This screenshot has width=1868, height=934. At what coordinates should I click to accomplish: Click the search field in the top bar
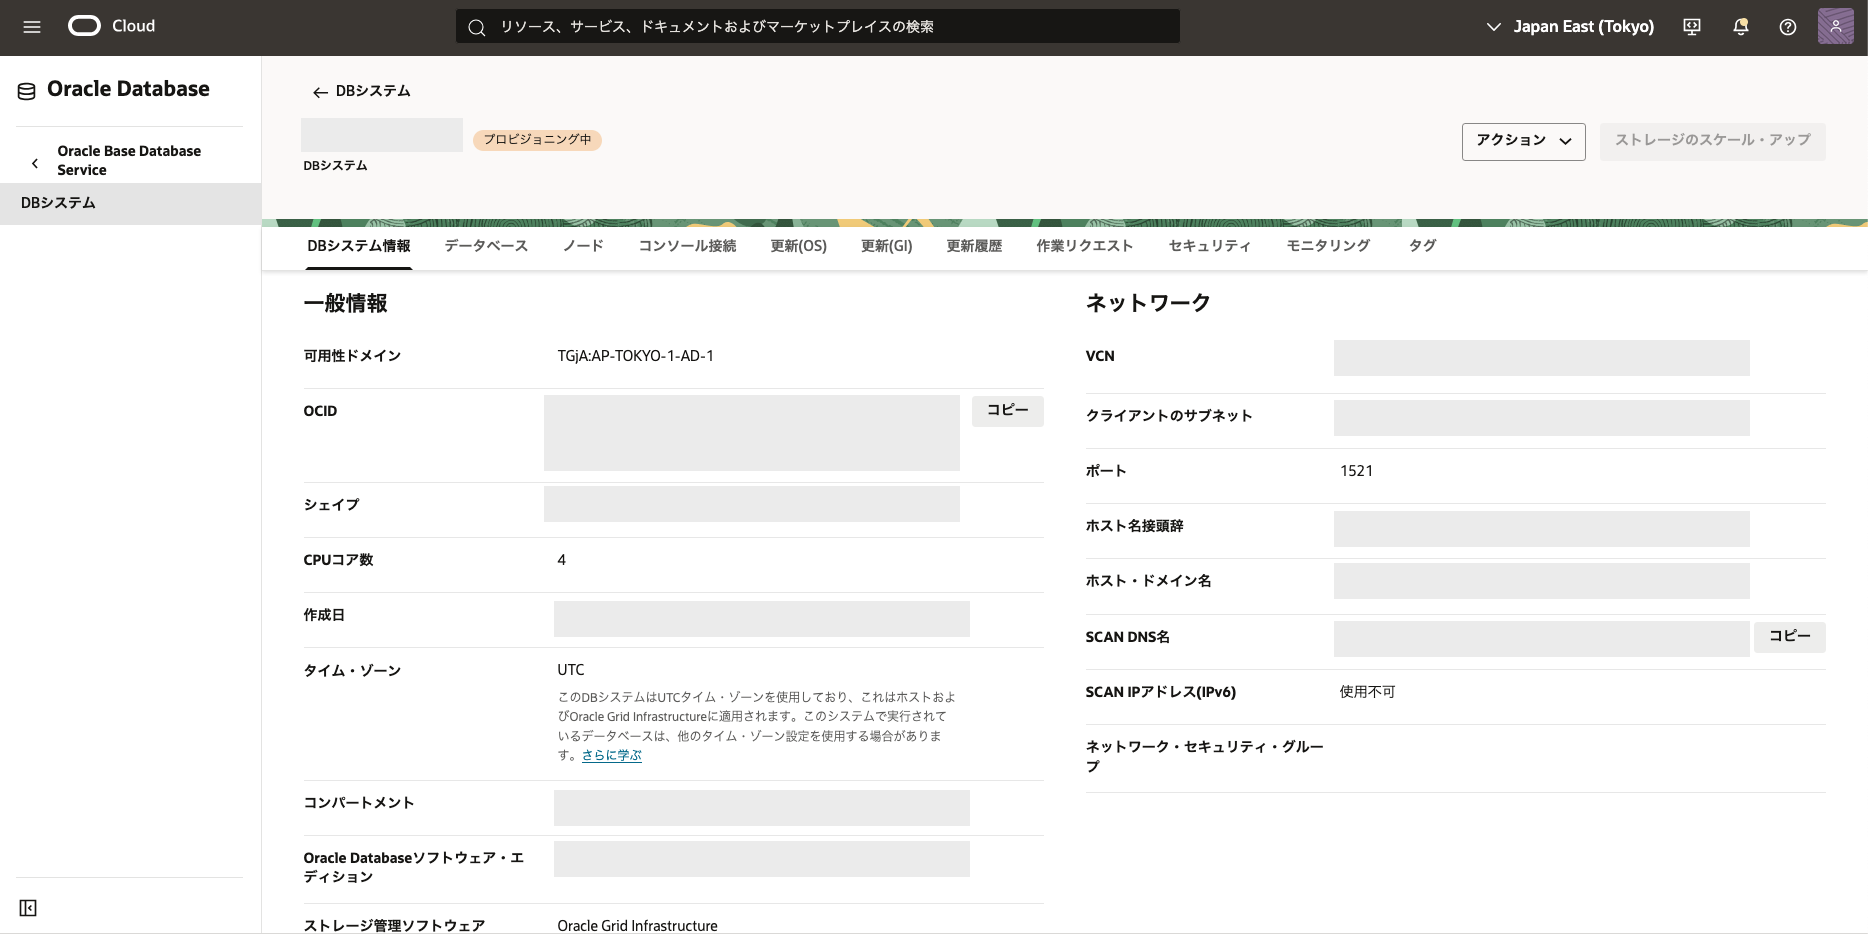(x=817, y=27)
